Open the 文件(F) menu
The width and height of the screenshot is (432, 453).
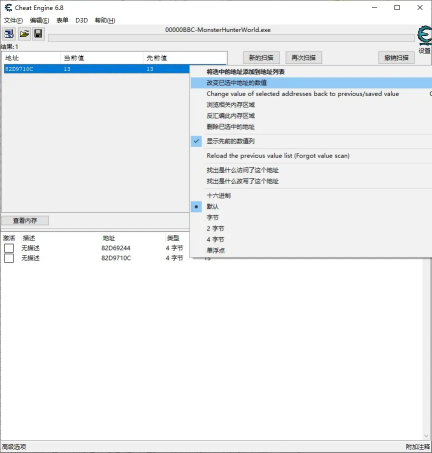point(13,21)
